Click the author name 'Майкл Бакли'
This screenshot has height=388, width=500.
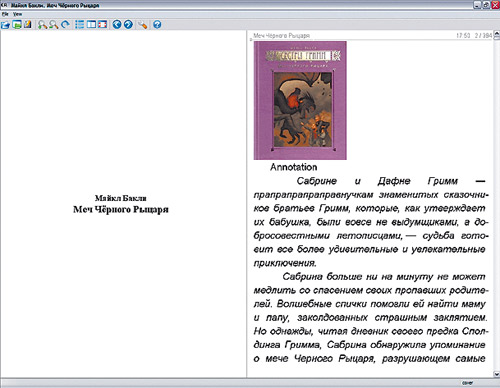[x=121, y=198]
